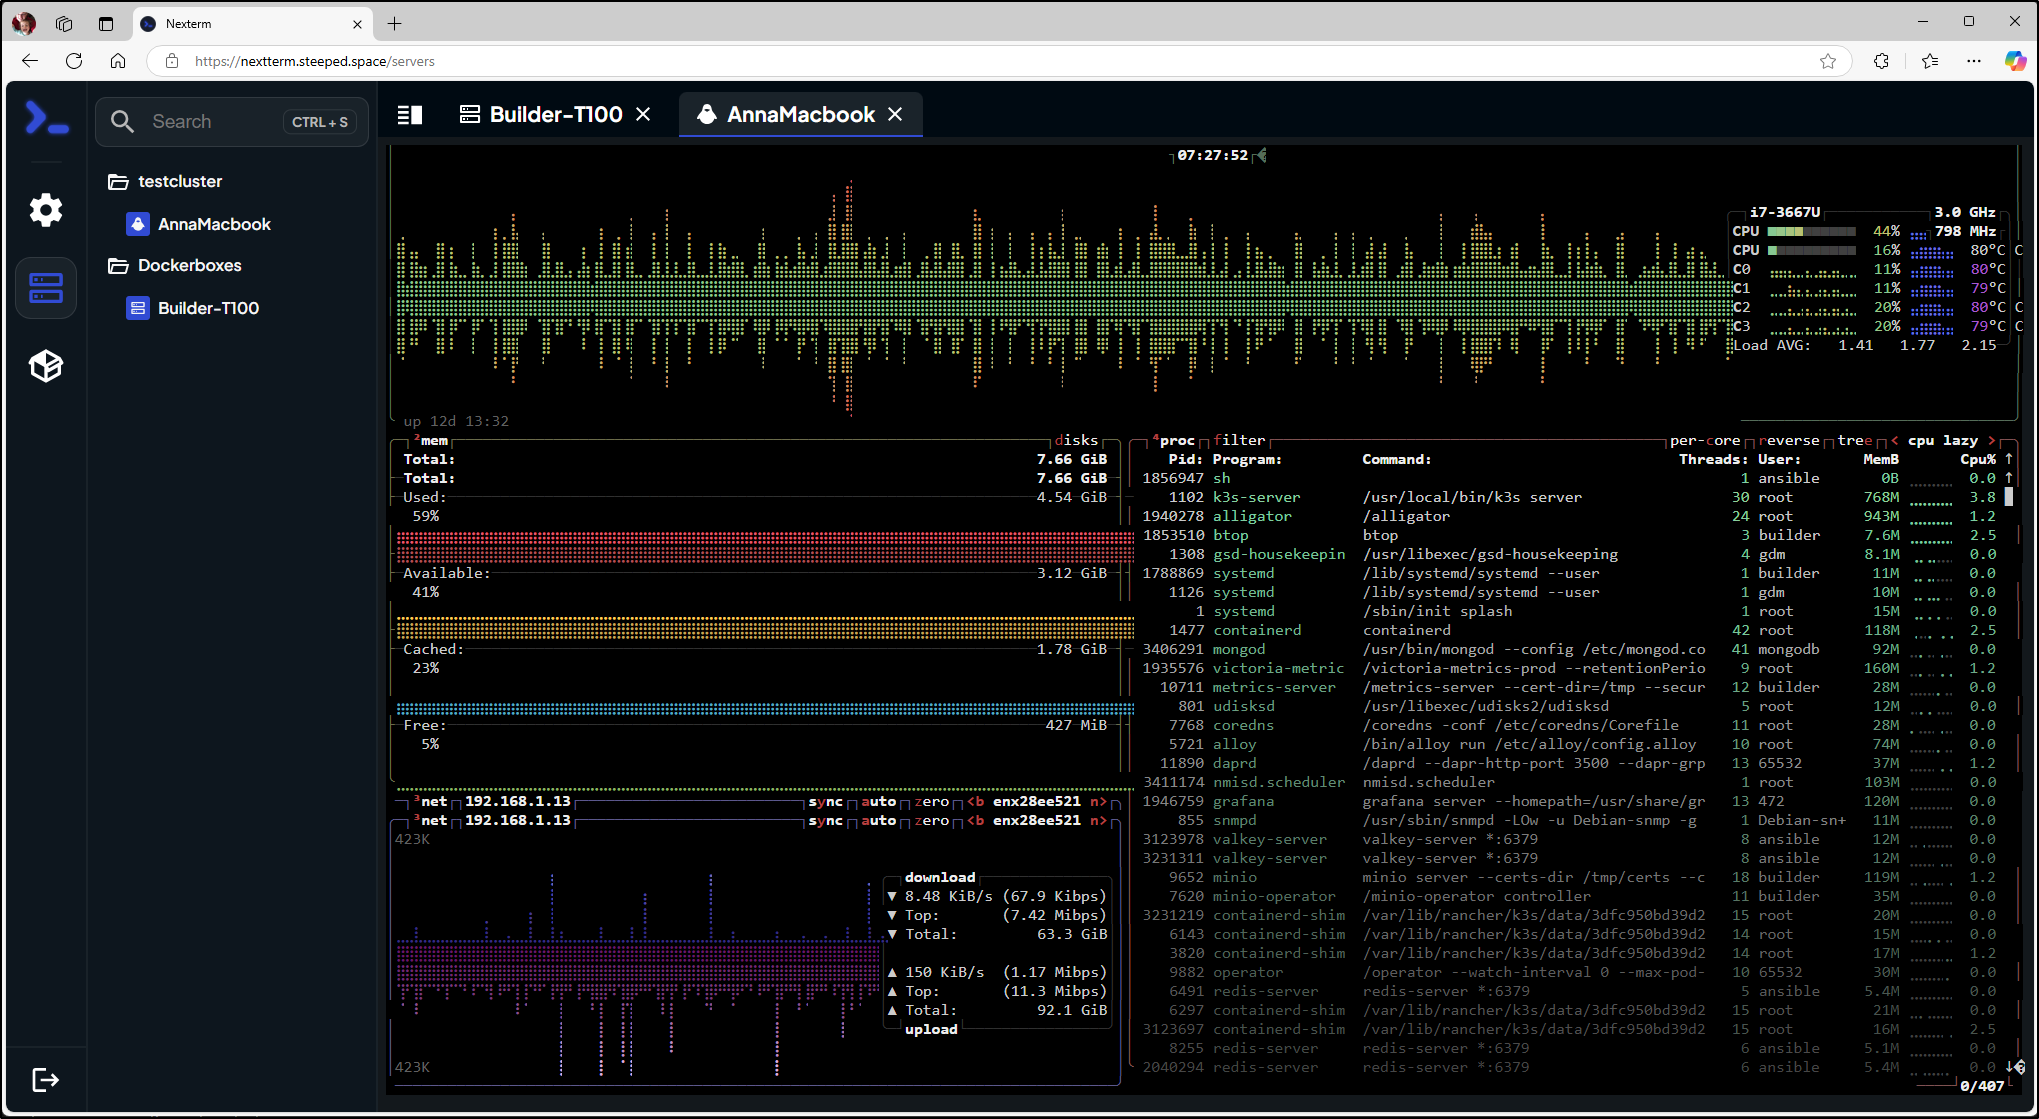The height and width of the screenshot is (1119, 2039).
Task: Close the Nexterm browser tab
Action: coord(357,23)
